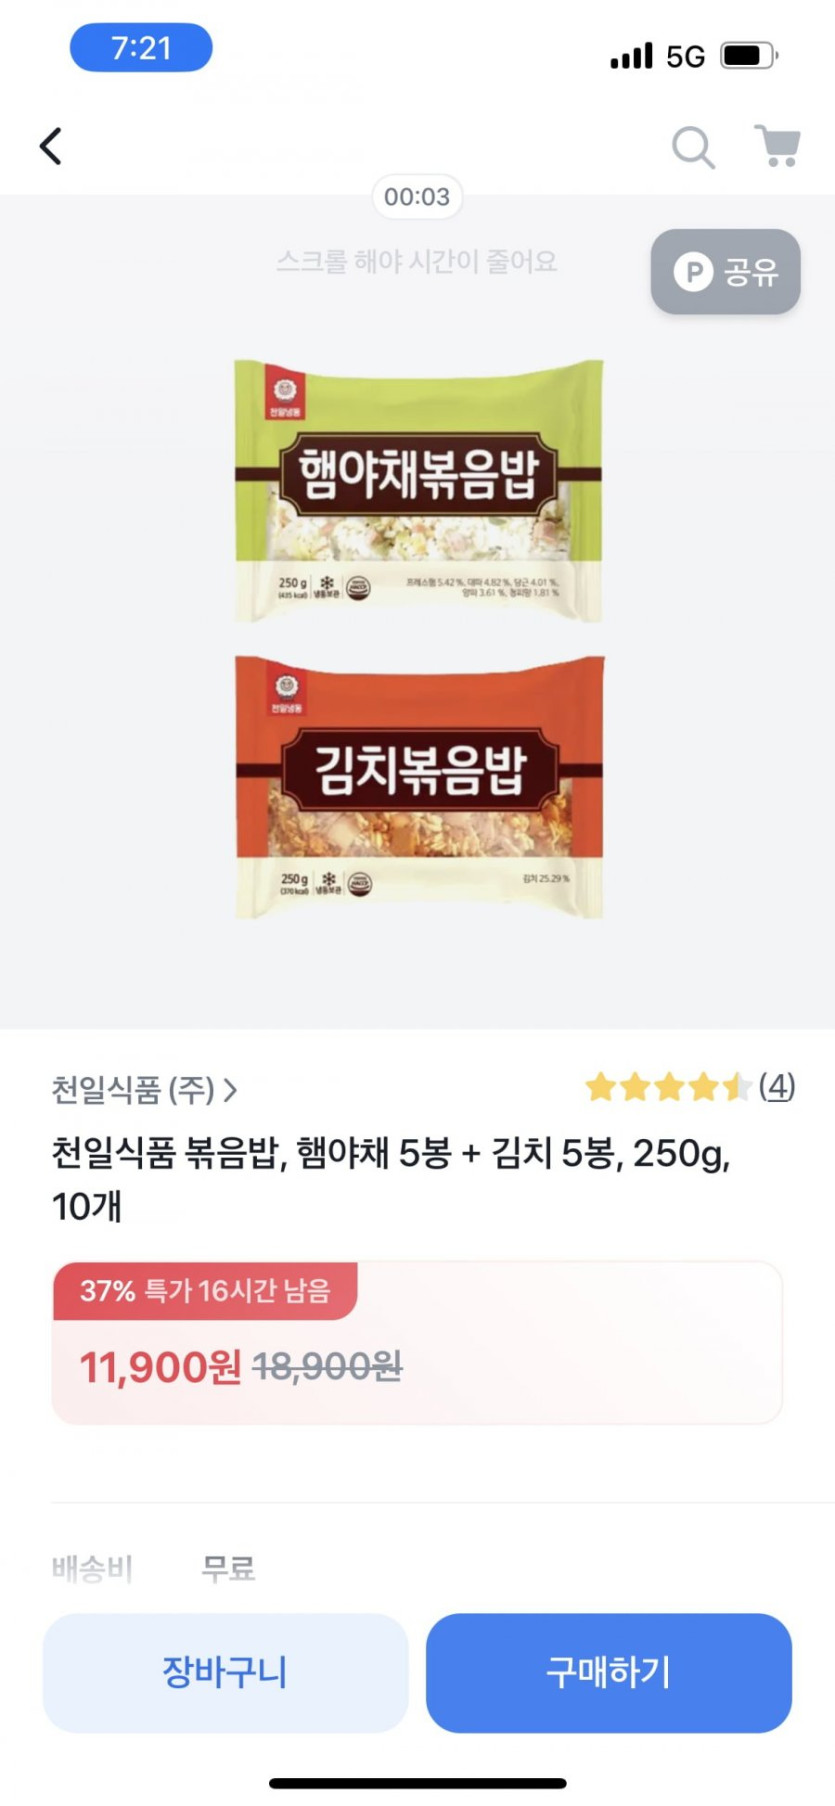
Task: Expand 천일식품 (주) seller chevron
Action: pos(230,1090)
